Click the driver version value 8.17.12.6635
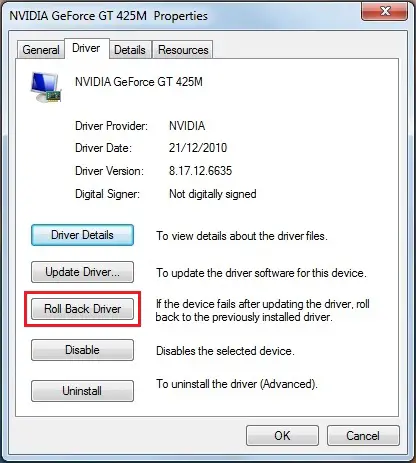 [200, 171]
